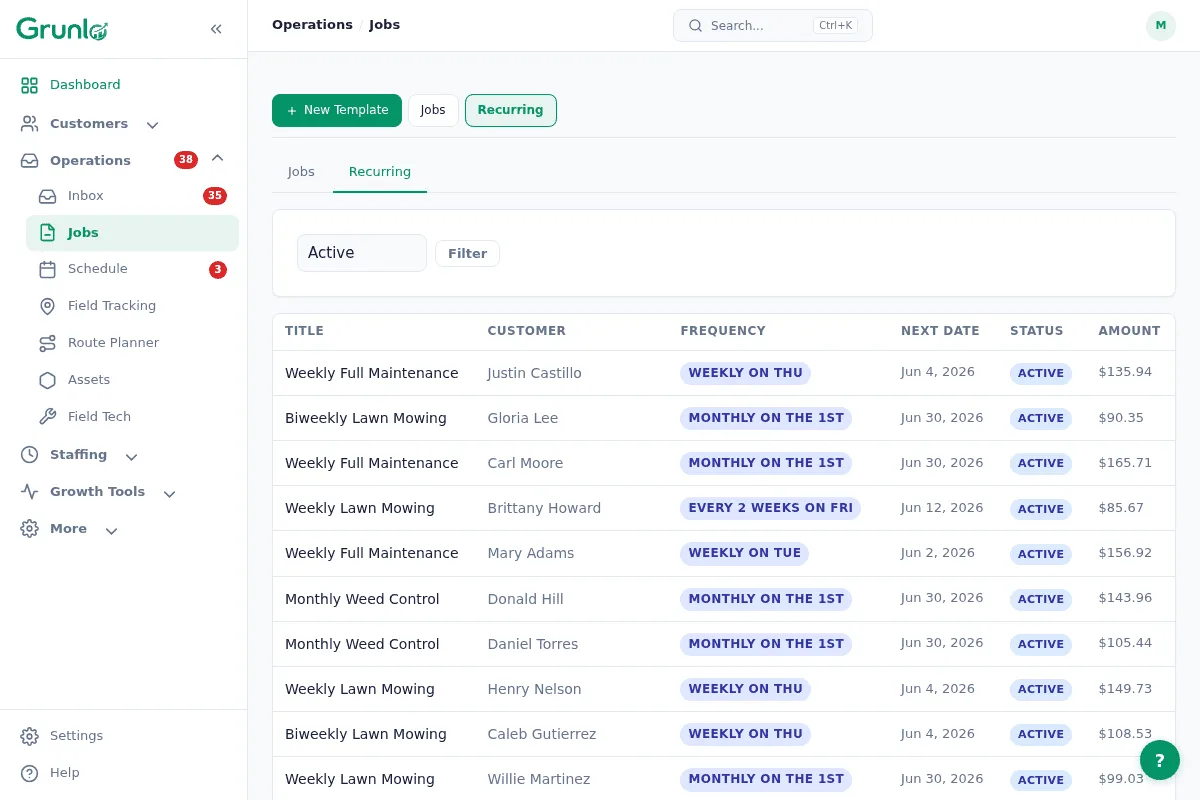Open Caleb Gutierrez's Biweekly Lawn Mowing
1200x800 pixels.
366,734
